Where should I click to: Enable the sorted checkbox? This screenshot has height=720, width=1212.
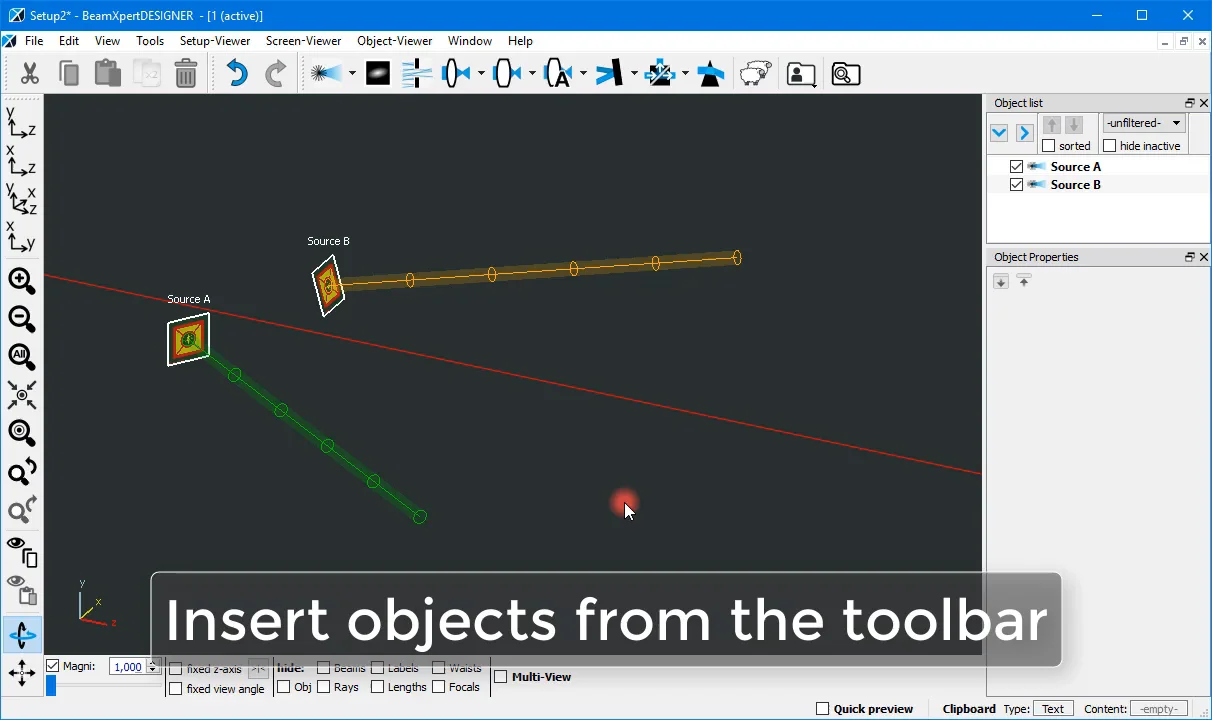(x=1049, y=146)
